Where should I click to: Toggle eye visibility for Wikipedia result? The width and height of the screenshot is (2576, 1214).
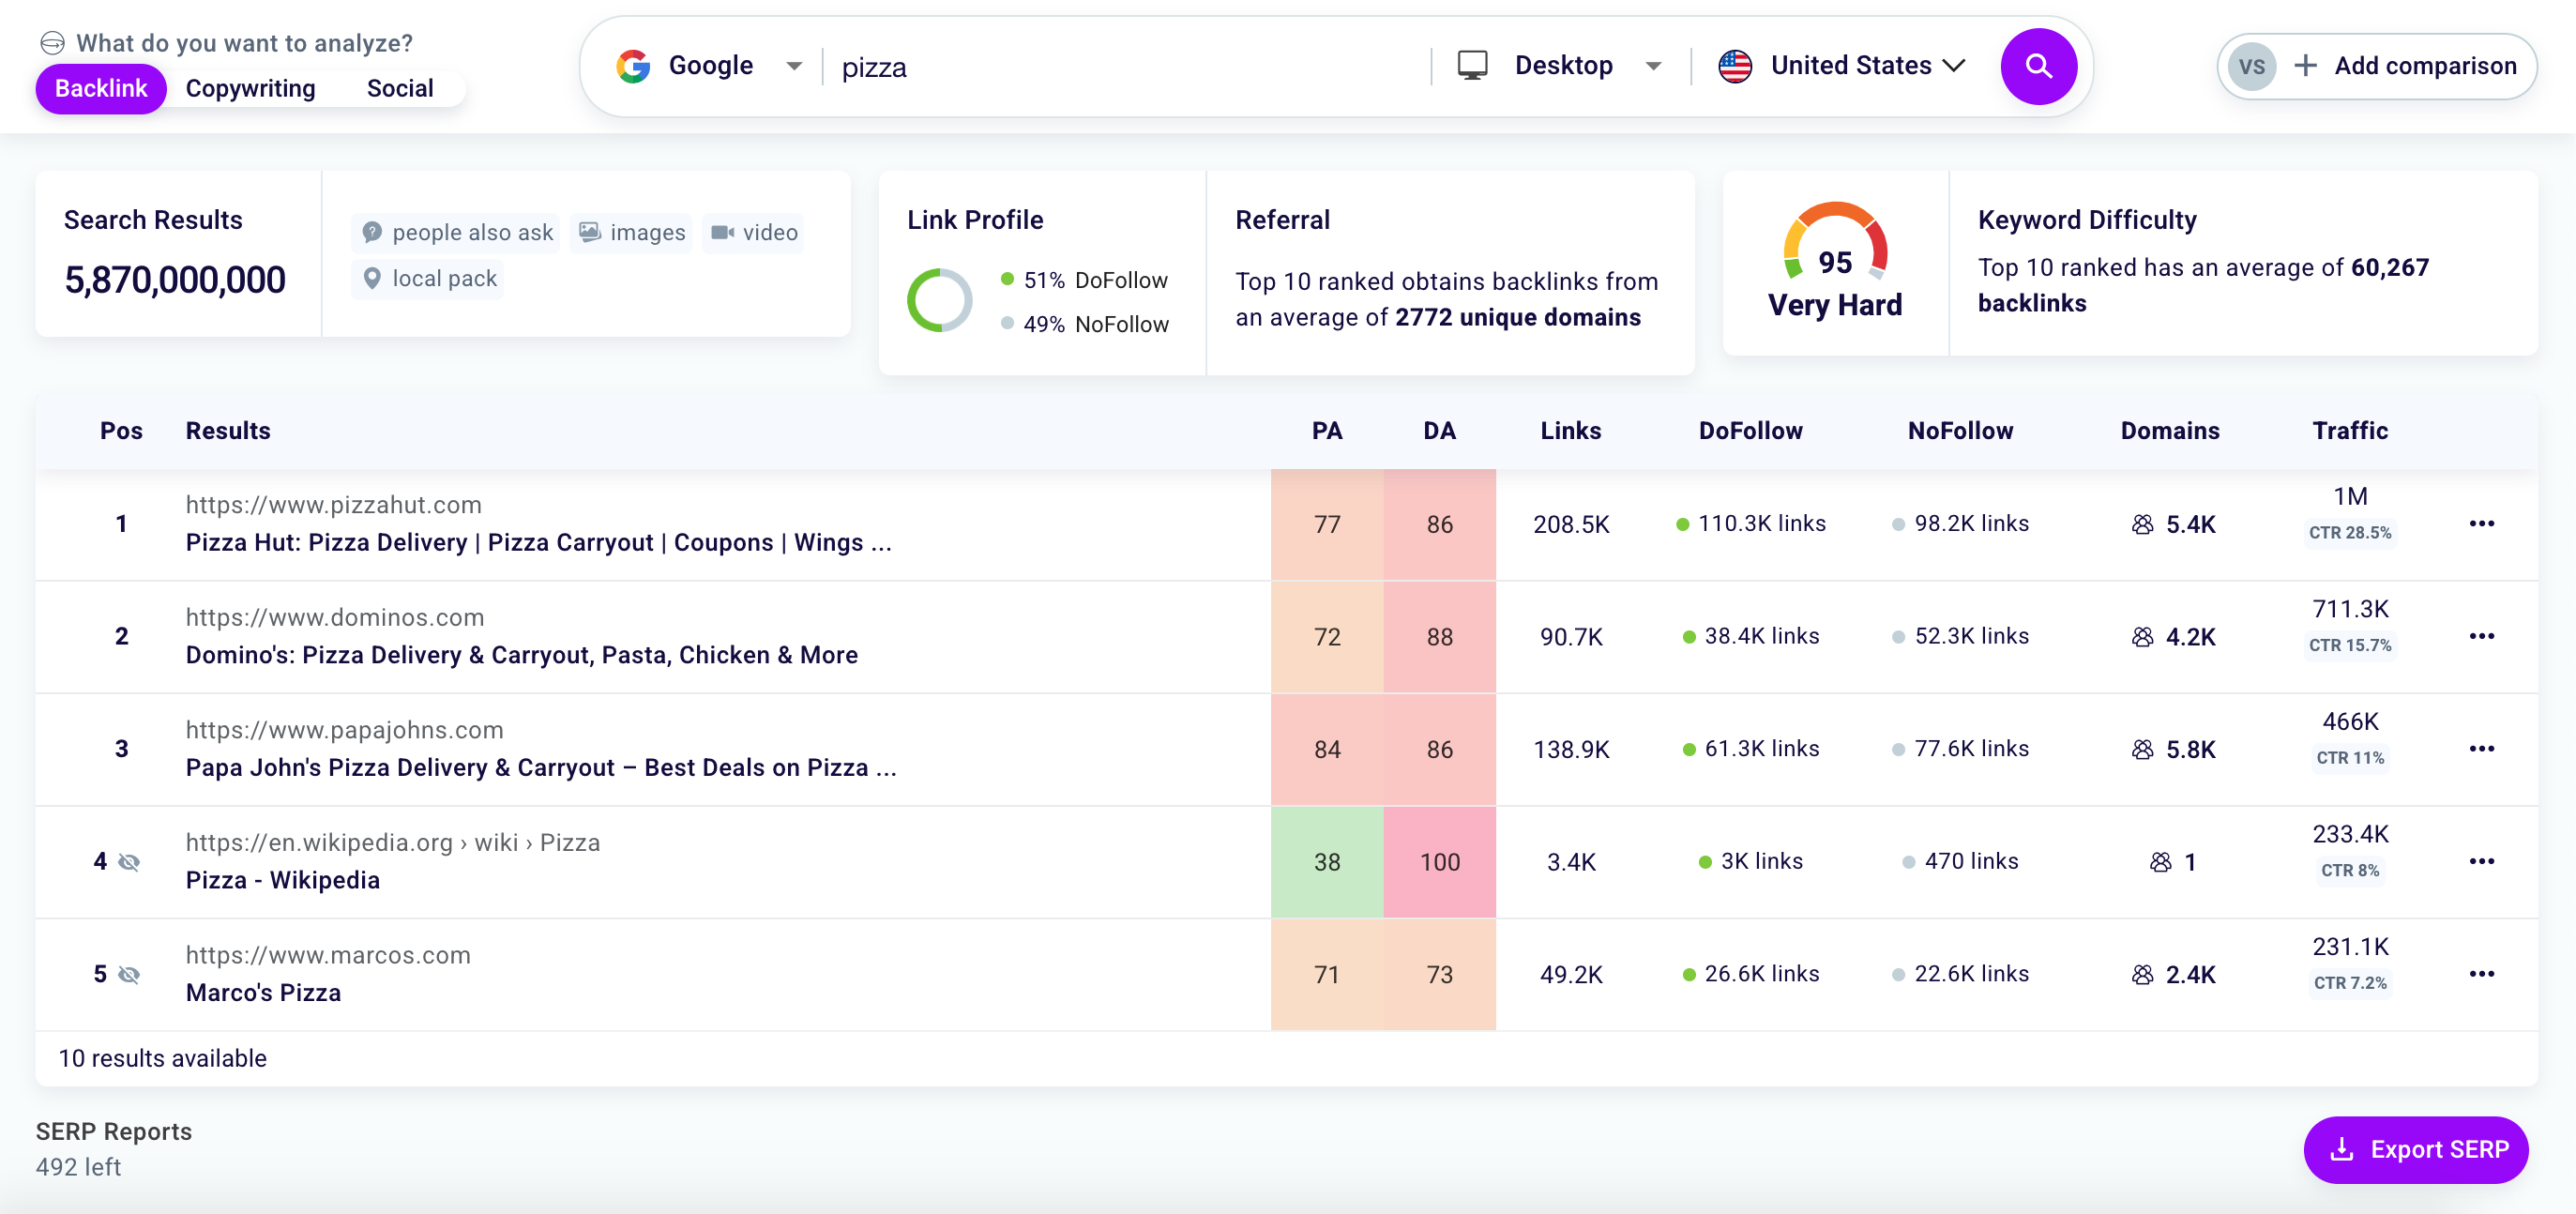pyautogui.click(x=129, y=862)
